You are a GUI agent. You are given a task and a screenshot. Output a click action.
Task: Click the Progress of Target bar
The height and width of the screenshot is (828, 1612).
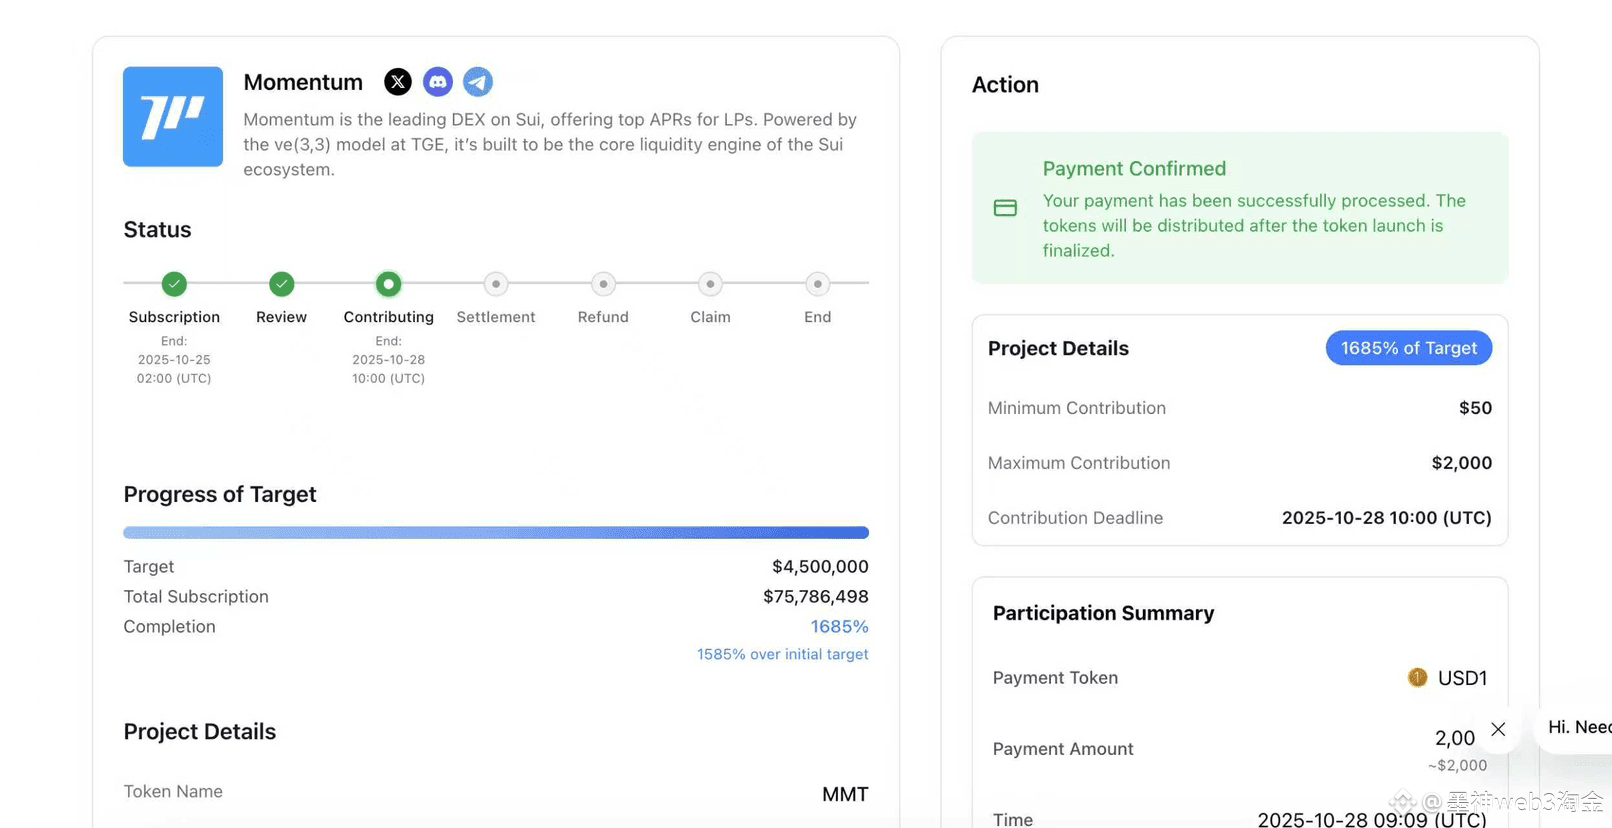496,533
